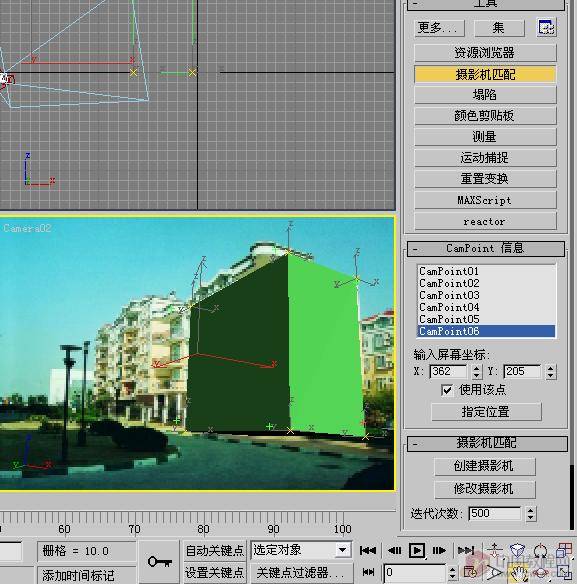This screenshot has width=577, height=584.
Task: Click 关键点过滤器... button
Action: [x=302, y=572]
